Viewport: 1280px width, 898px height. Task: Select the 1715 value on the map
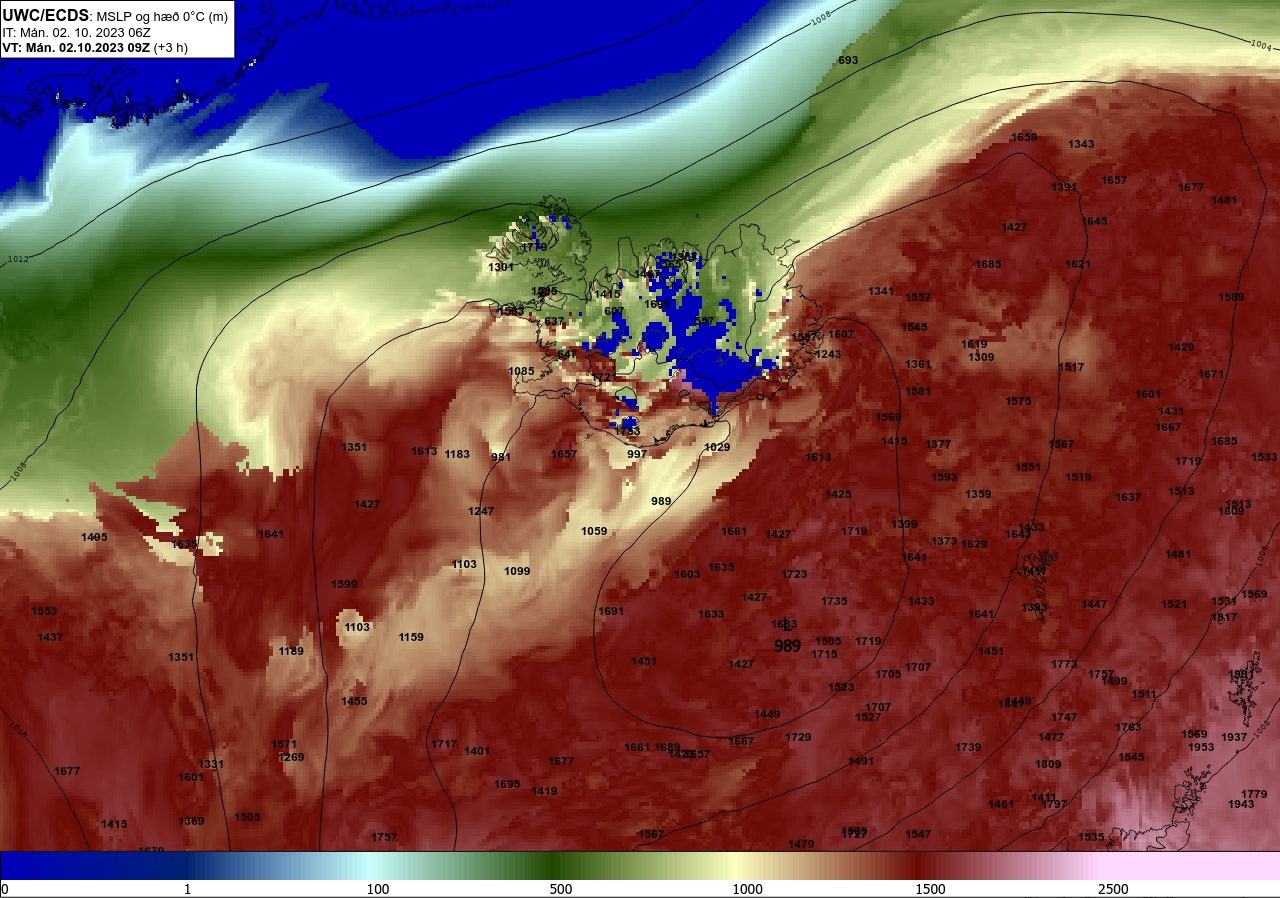click(x=824, y=654)
